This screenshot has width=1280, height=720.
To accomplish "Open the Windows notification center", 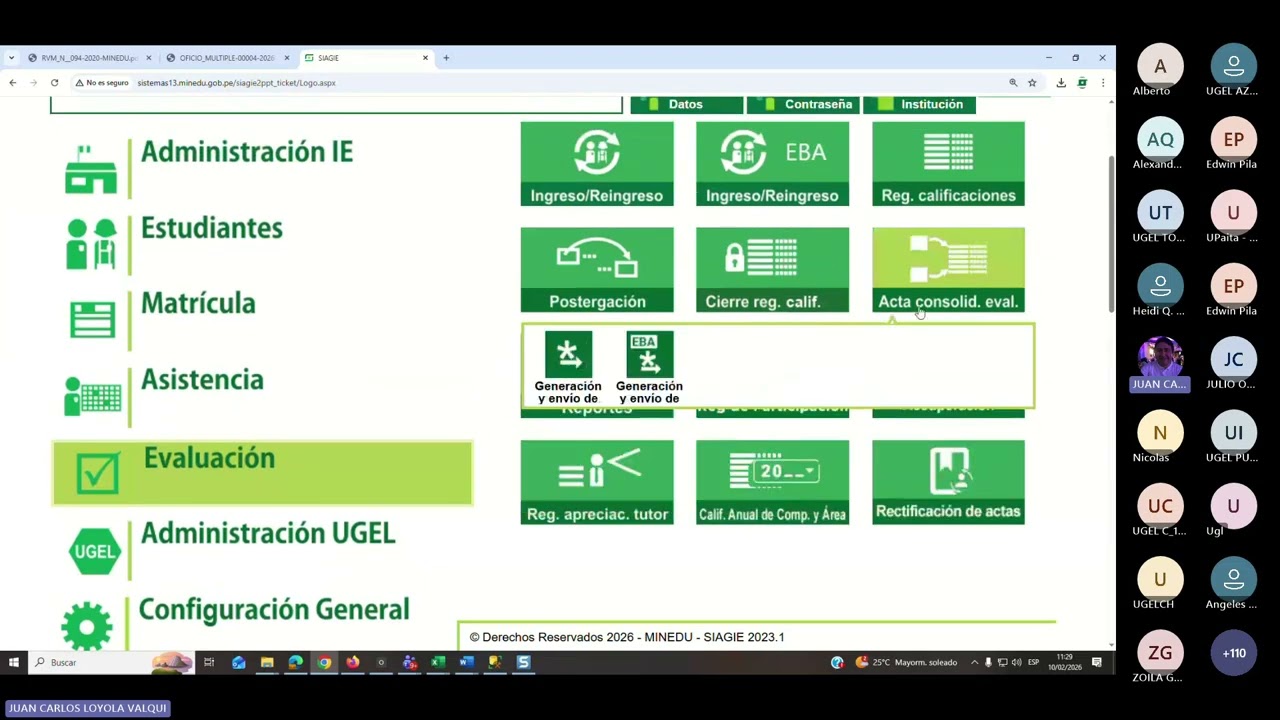I will pos(1097,662).
